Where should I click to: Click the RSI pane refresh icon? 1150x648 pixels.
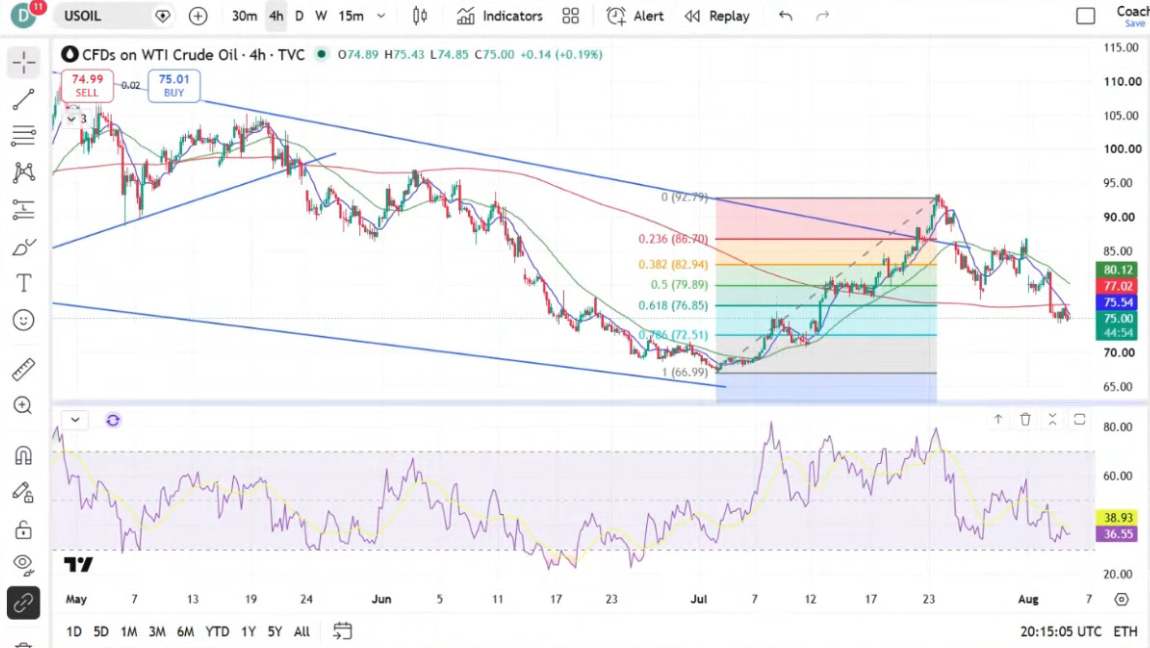coord(113,420)
